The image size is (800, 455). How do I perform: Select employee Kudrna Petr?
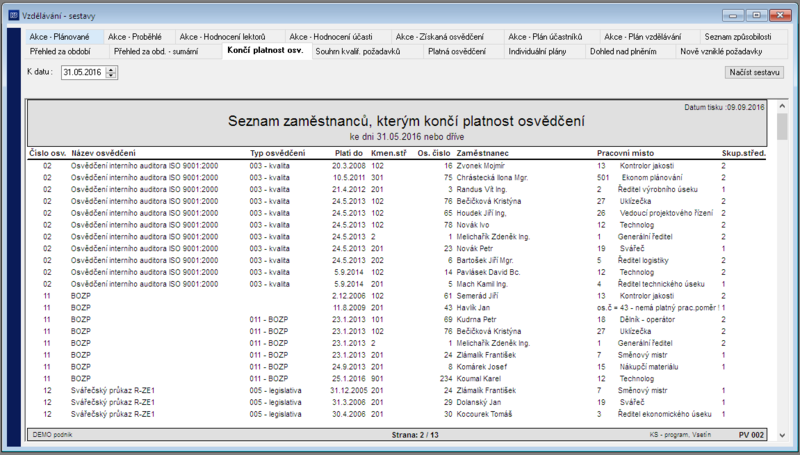pos(476,319)
